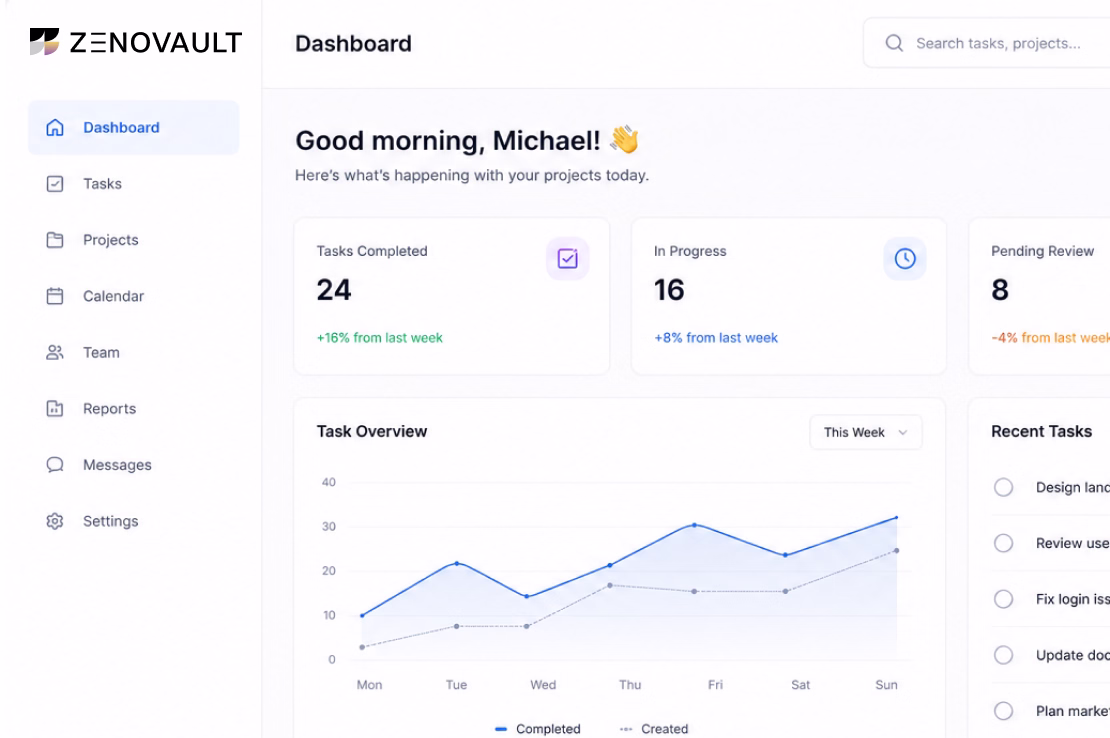Click the In Progress card
Image resolution: width=1110 pixels, height=738 pixels.
789,296
